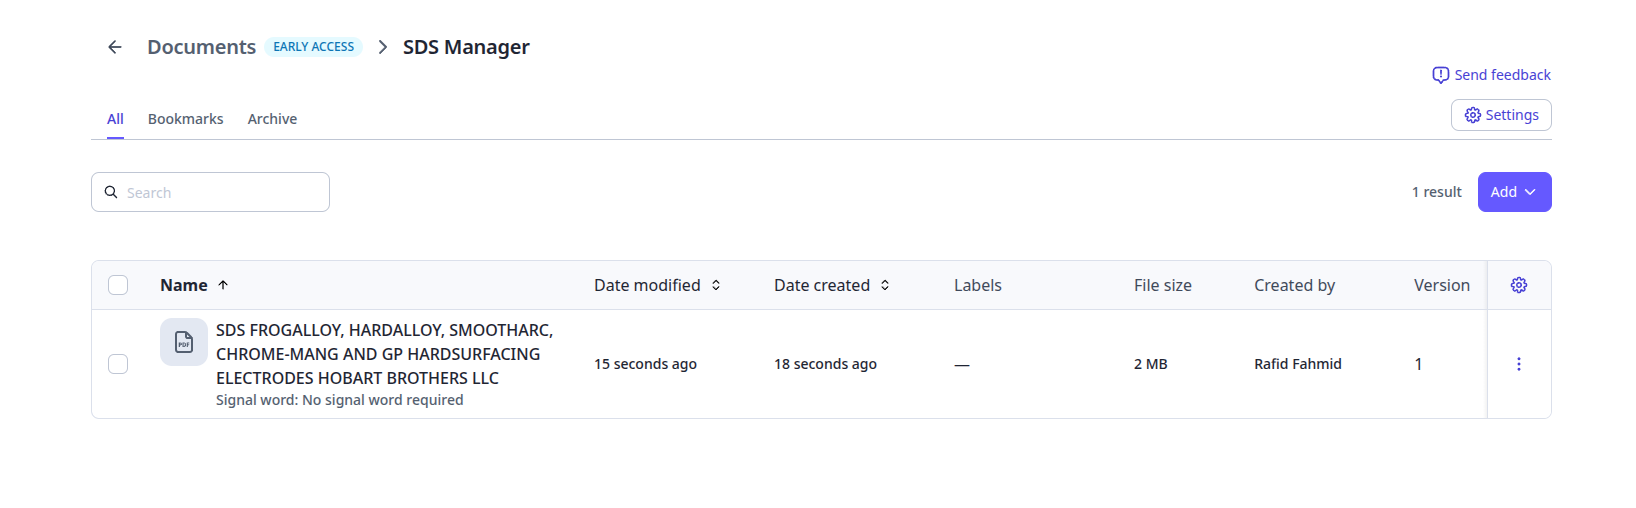The height and width of the screenshot is (508, 1636).
Task: Open the Settings button
Action: click(1501, 115)
